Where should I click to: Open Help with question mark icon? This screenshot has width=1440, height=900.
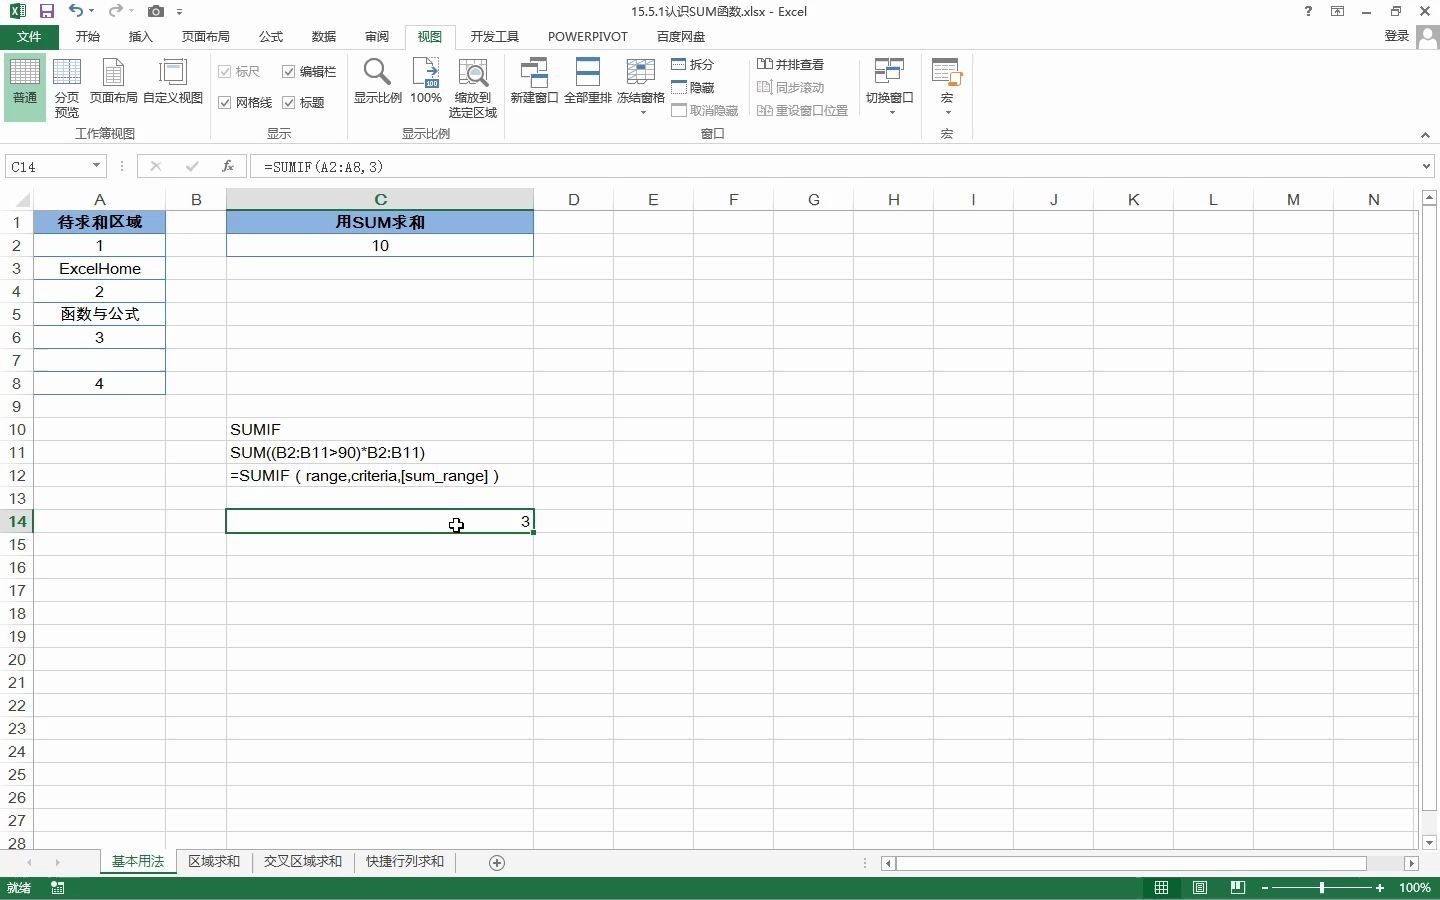coord(1308,11)
